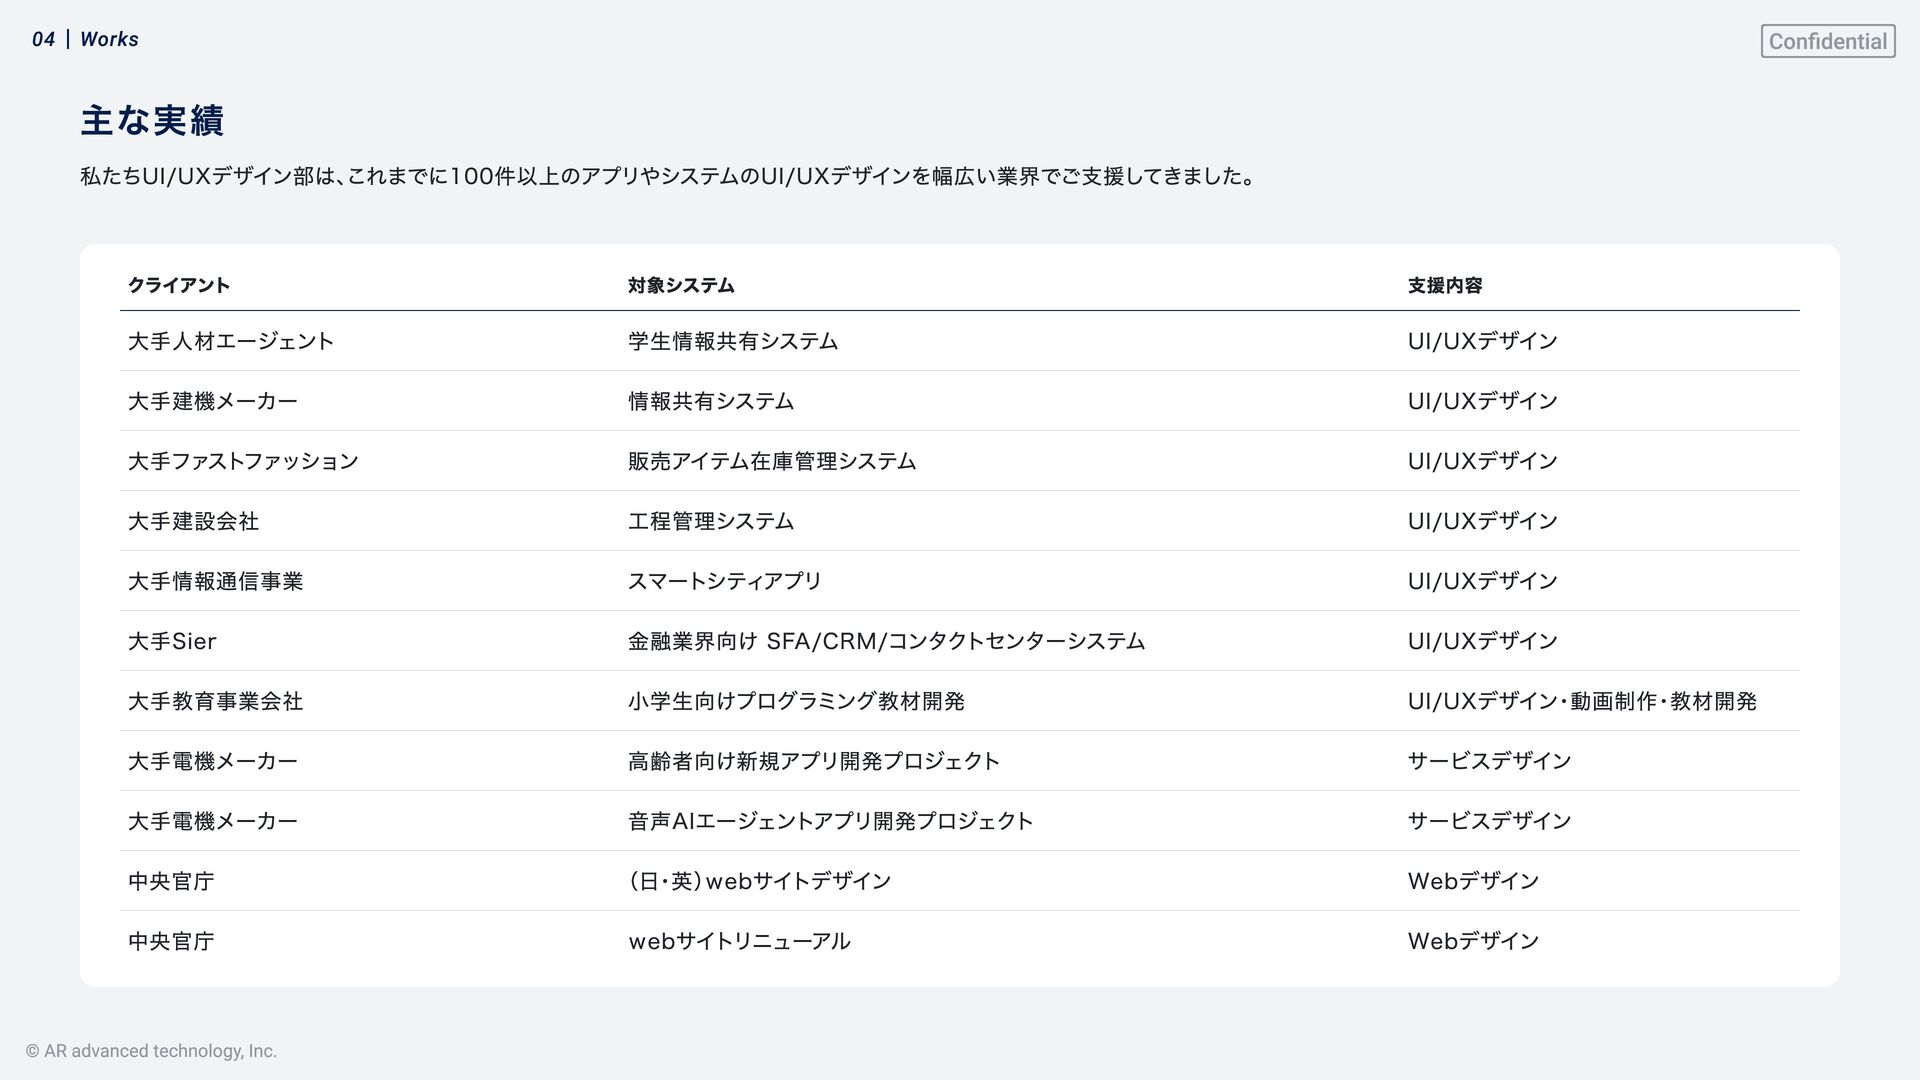Click UI/UXデザイン・動画制作・教材開発 cell
The height and width of the screenshot is (1080, 1920).
click(1582, 701)
